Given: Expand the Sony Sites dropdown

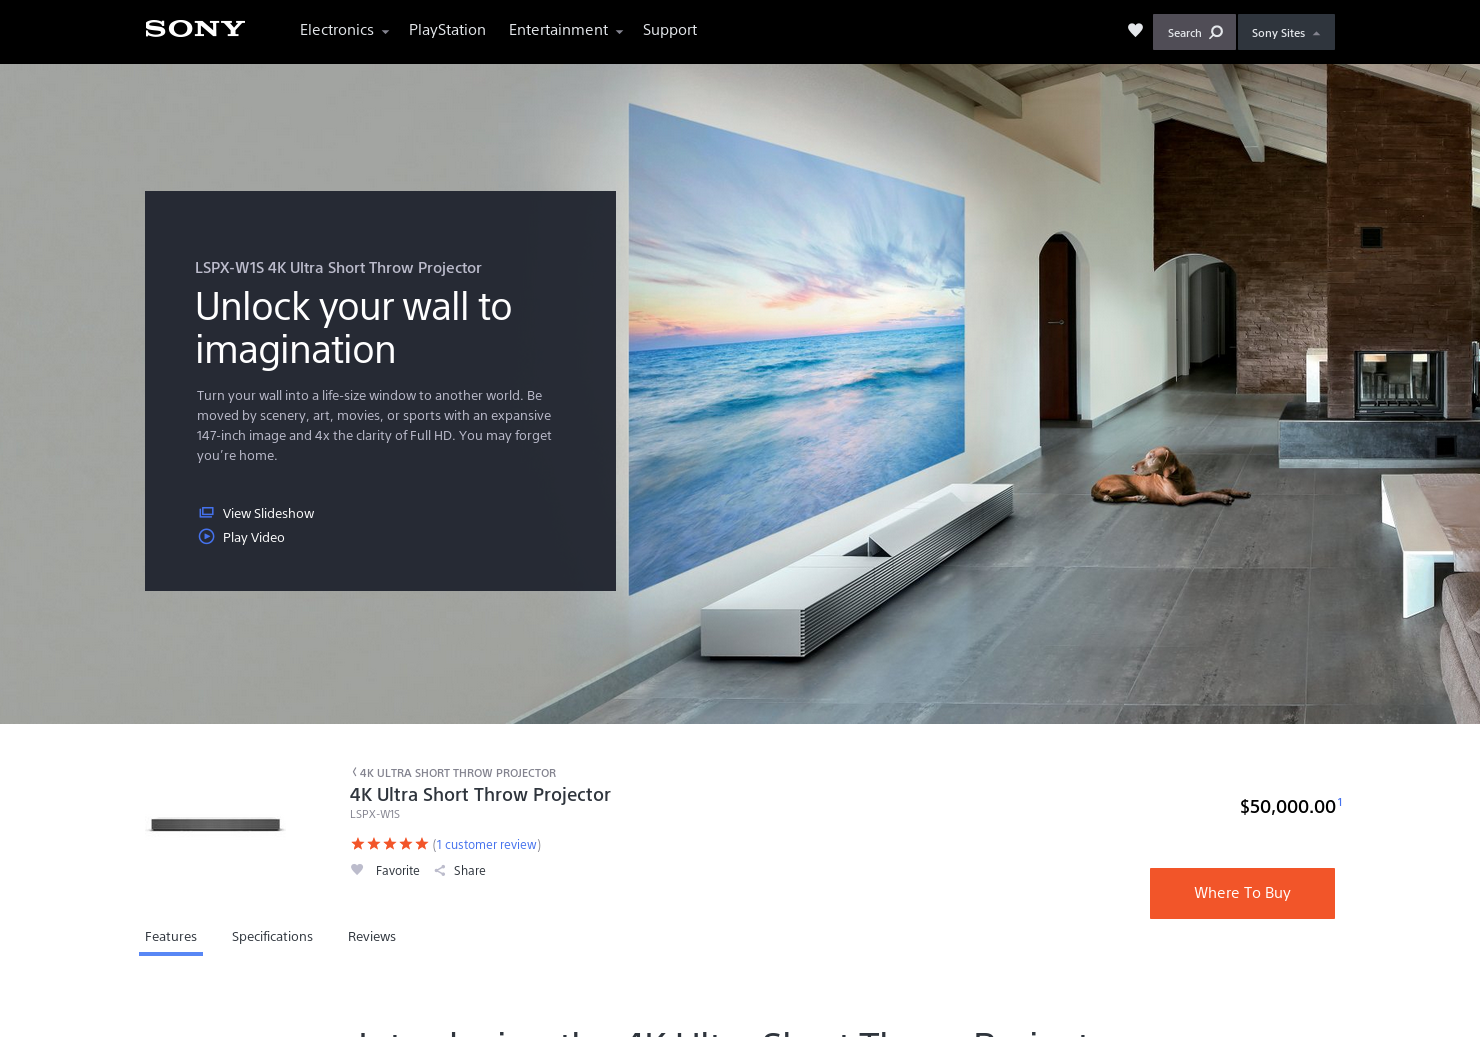Looking at the screenshot, I should [x=1286, y=32].
